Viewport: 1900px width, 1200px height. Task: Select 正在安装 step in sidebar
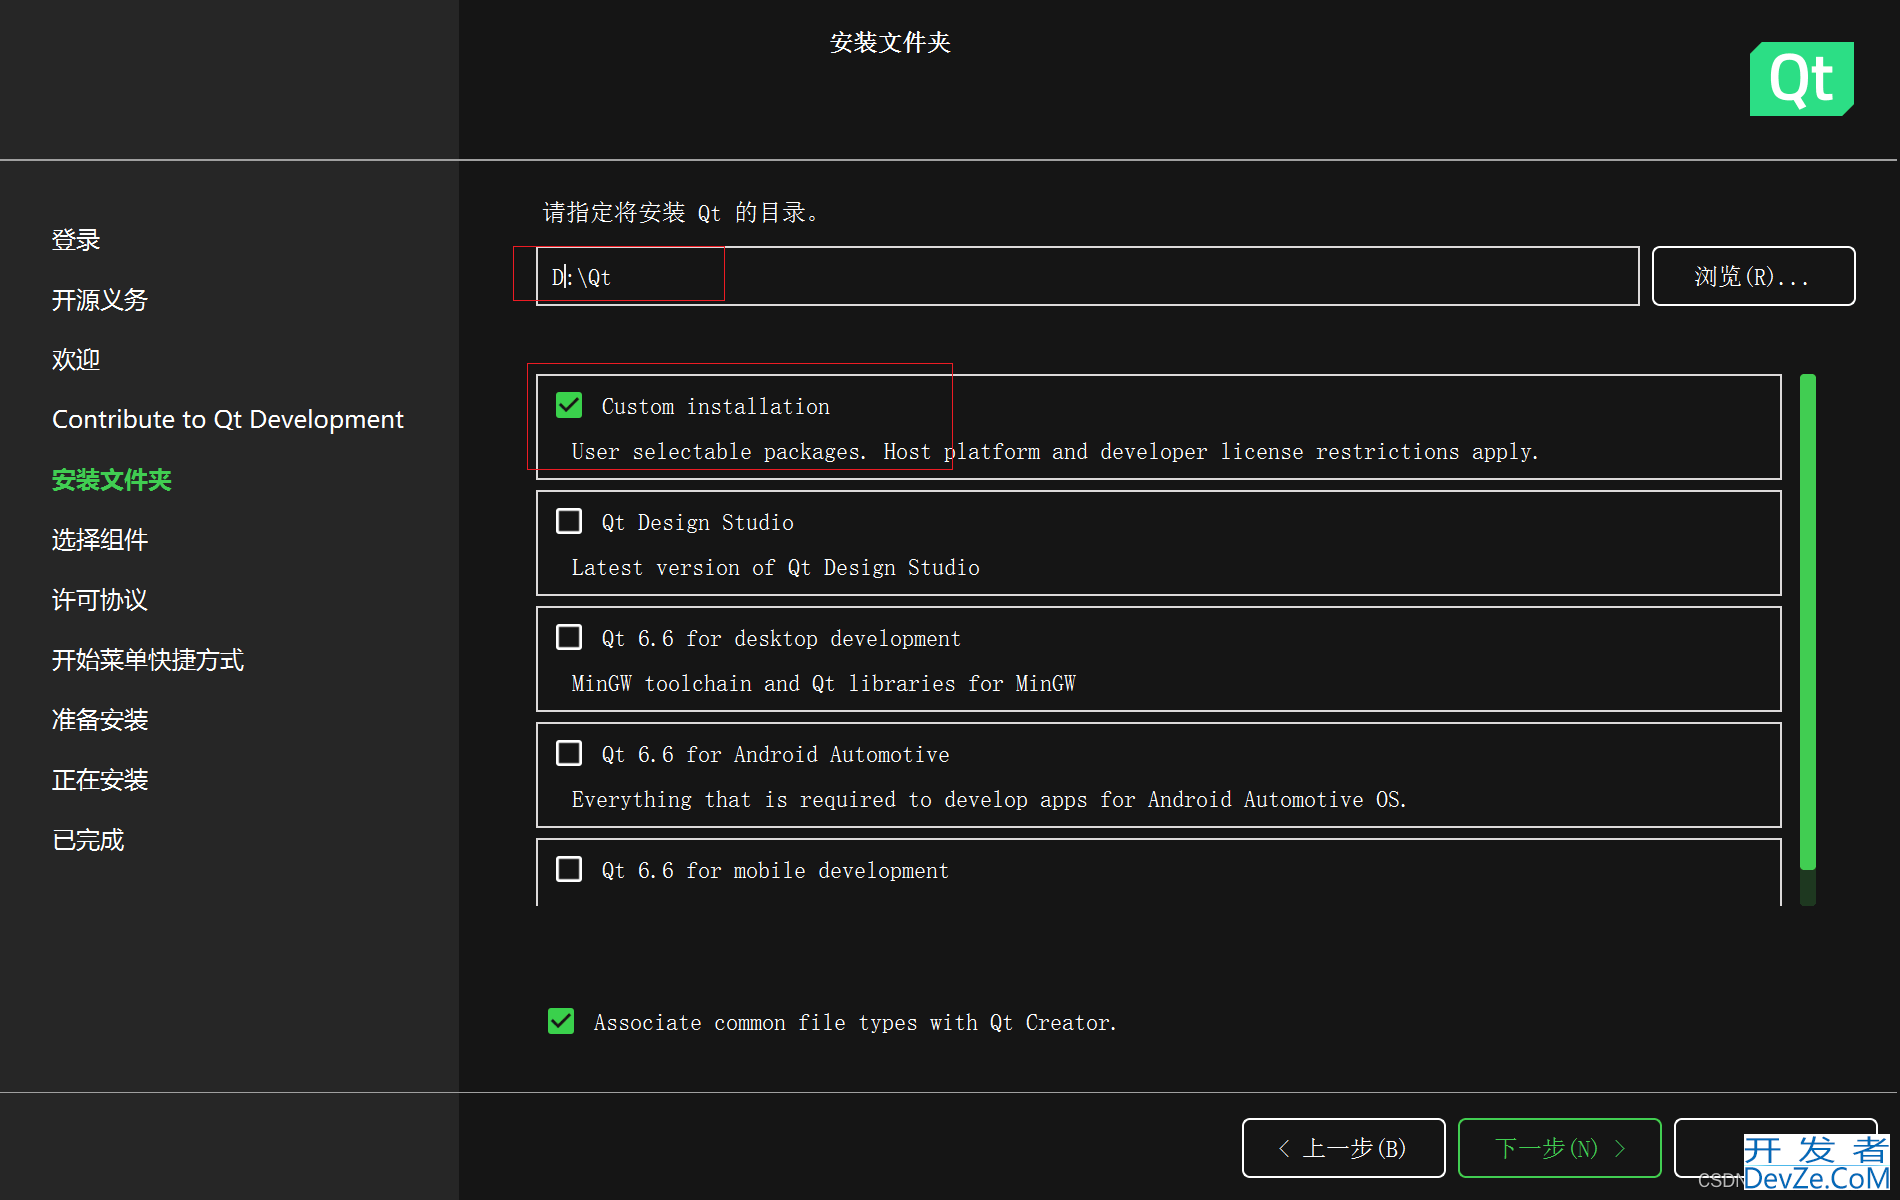(x=100, y=780)
